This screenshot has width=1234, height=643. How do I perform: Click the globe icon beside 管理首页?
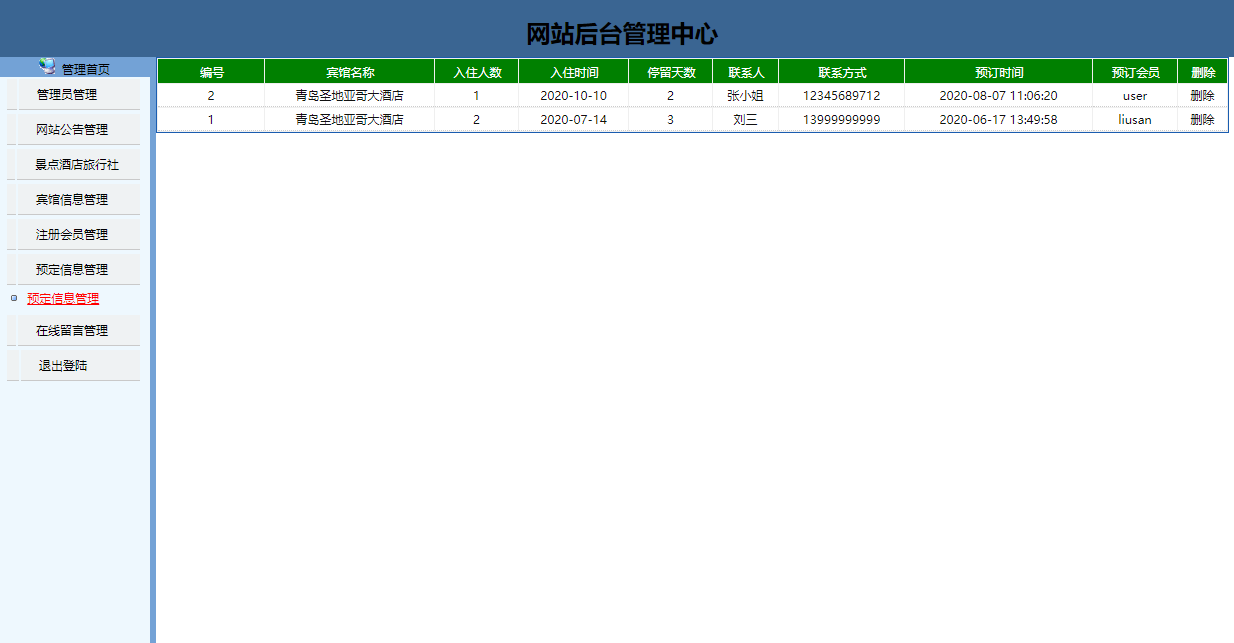coord(44,66)
